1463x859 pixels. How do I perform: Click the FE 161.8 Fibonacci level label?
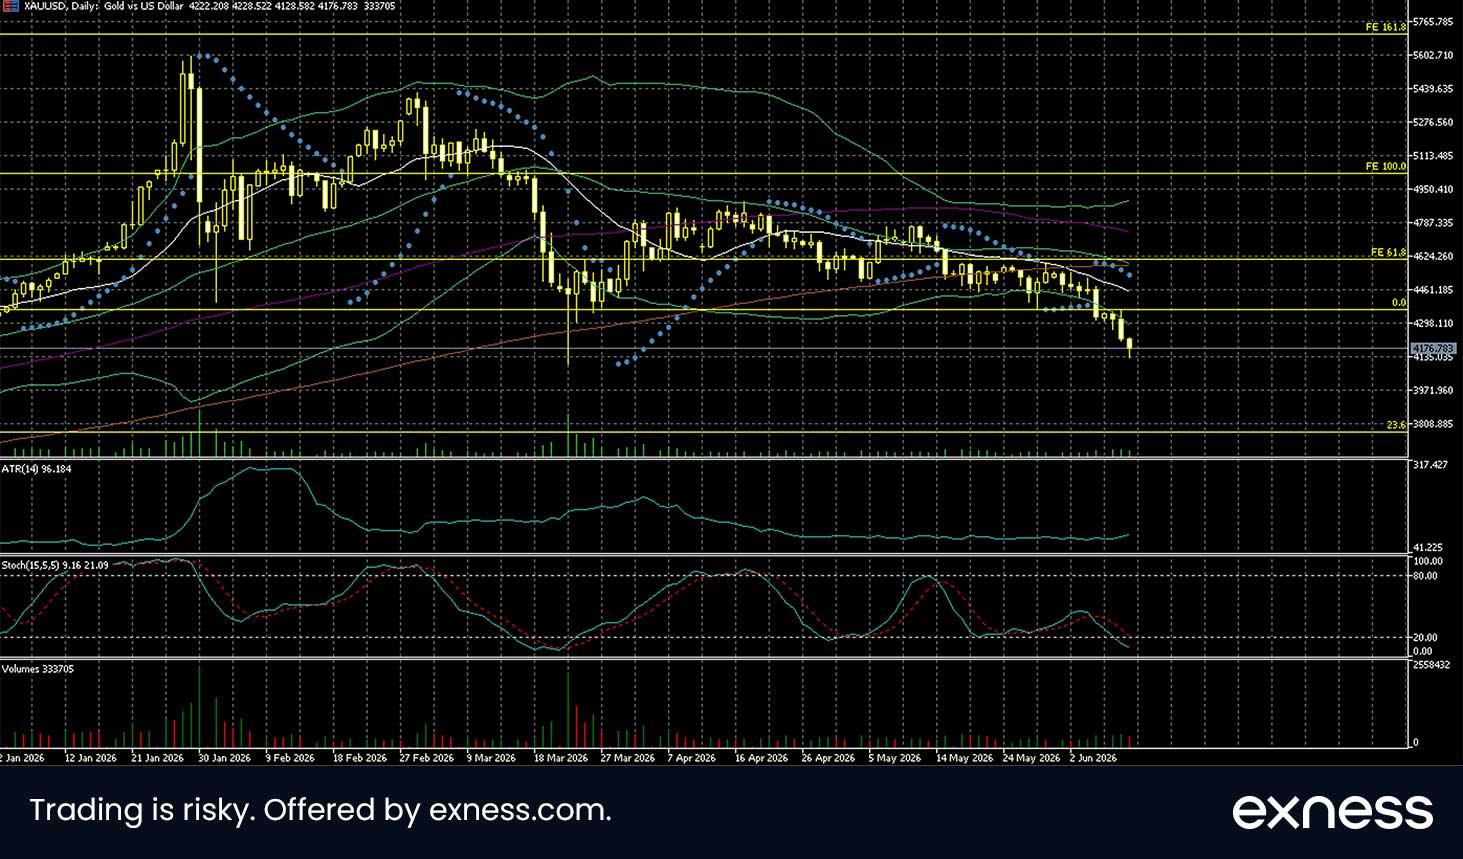pos(1385,27)
